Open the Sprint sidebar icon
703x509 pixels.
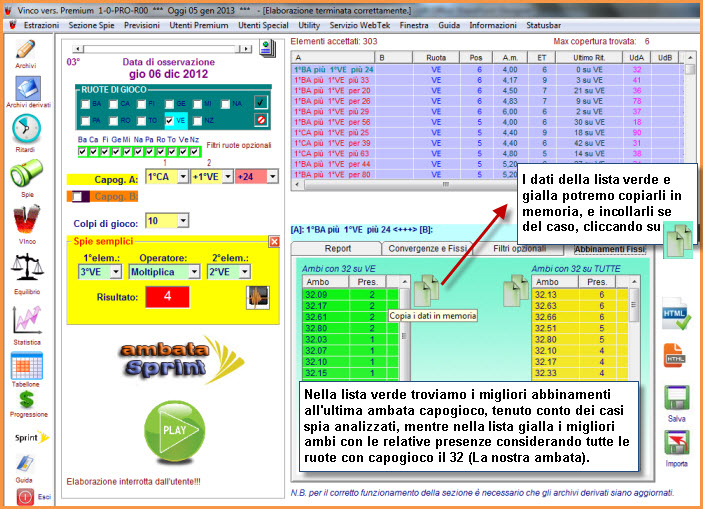point(31,437)
